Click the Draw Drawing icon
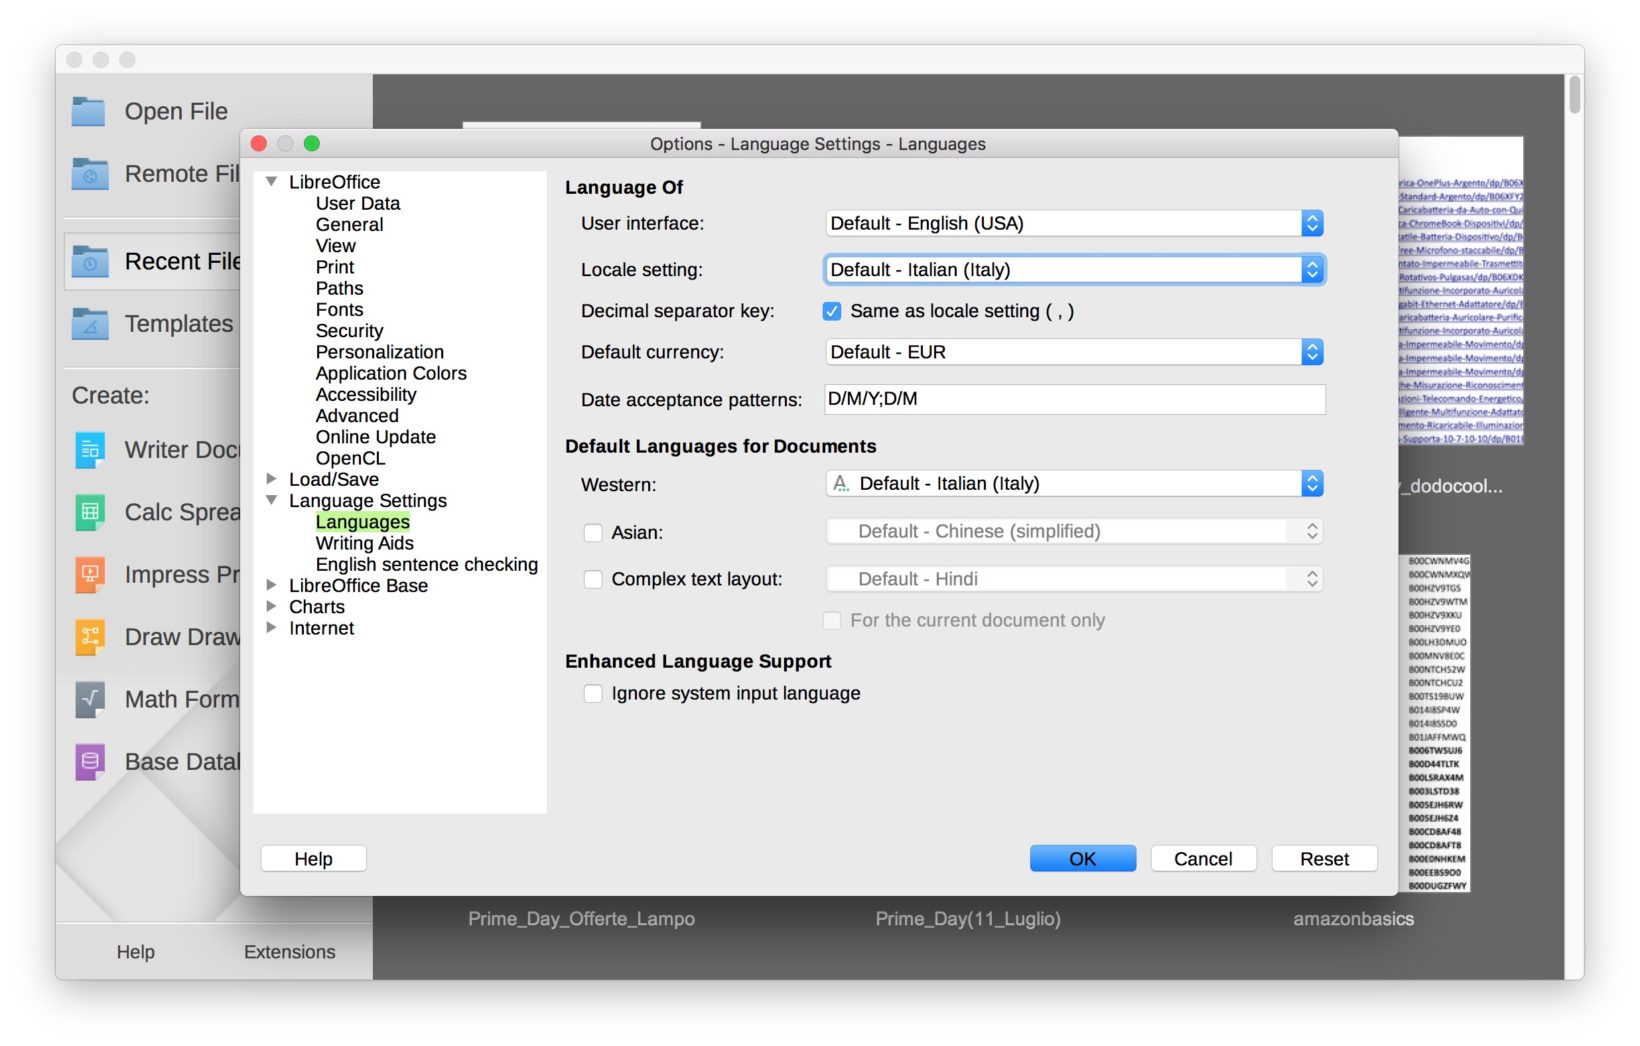This screenshot has width=1640, height=1046. (x=89, y=637)
